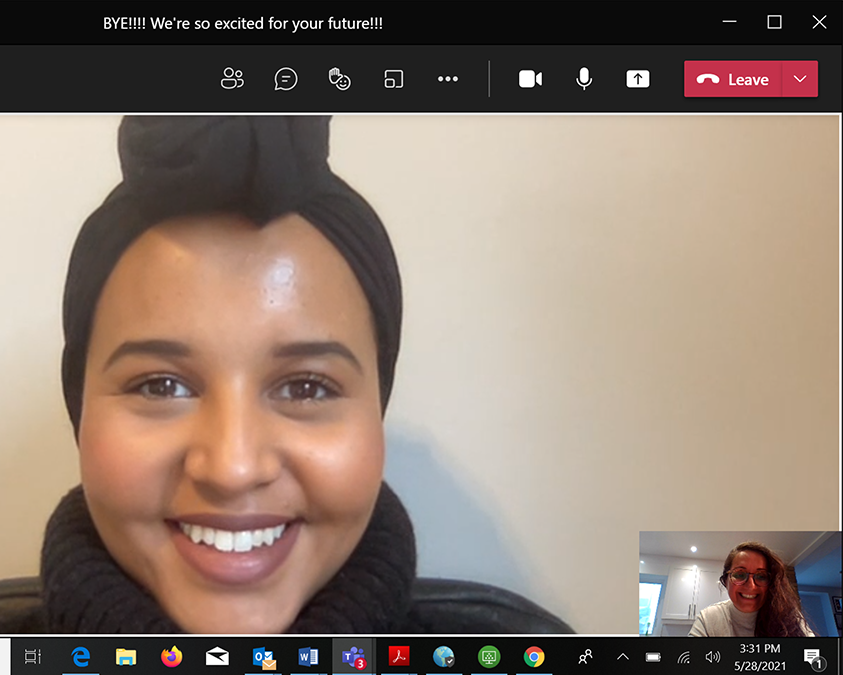Open the breakout rooms icon
Image resolution: width=843 pixels, height=675 pixels.
394,79
